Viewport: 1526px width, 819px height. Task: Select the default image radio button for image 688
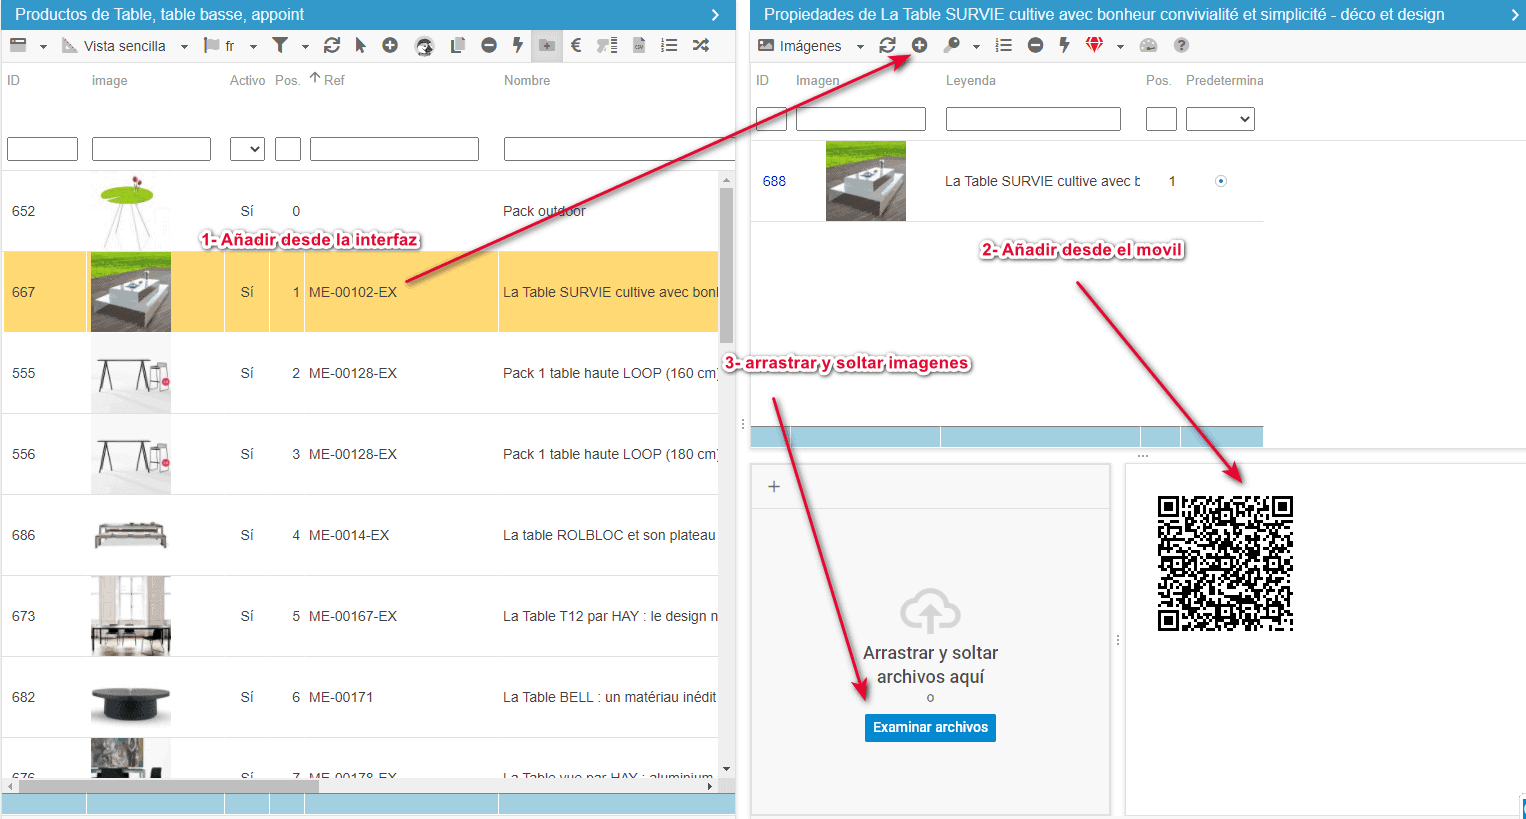(x=1220, y=181)
